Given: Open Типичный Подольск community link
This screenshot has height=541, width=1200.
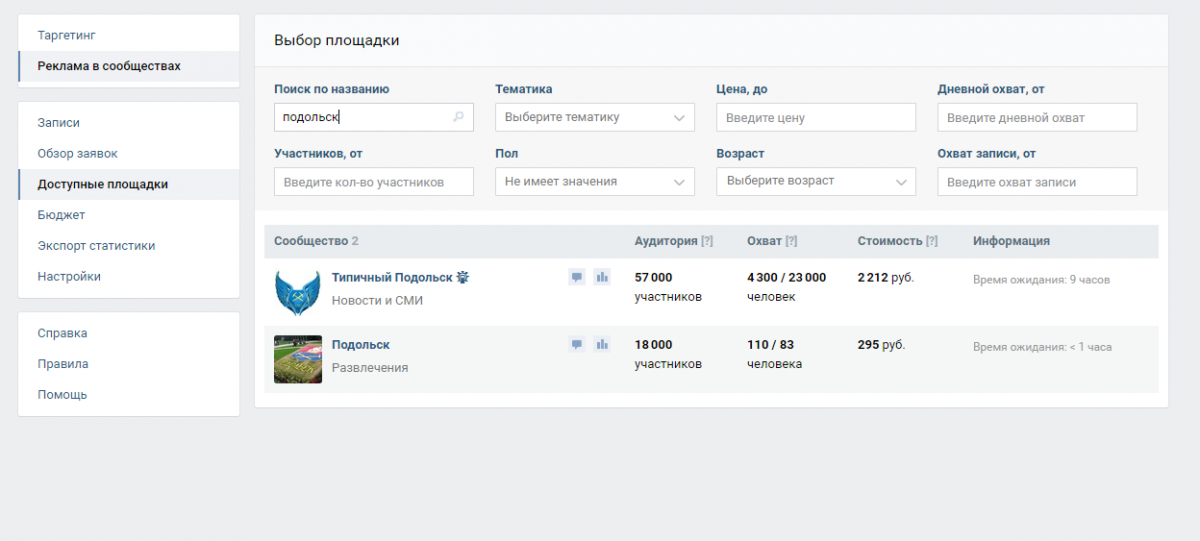Looking at the screenshot, I should tap(393, 277).
